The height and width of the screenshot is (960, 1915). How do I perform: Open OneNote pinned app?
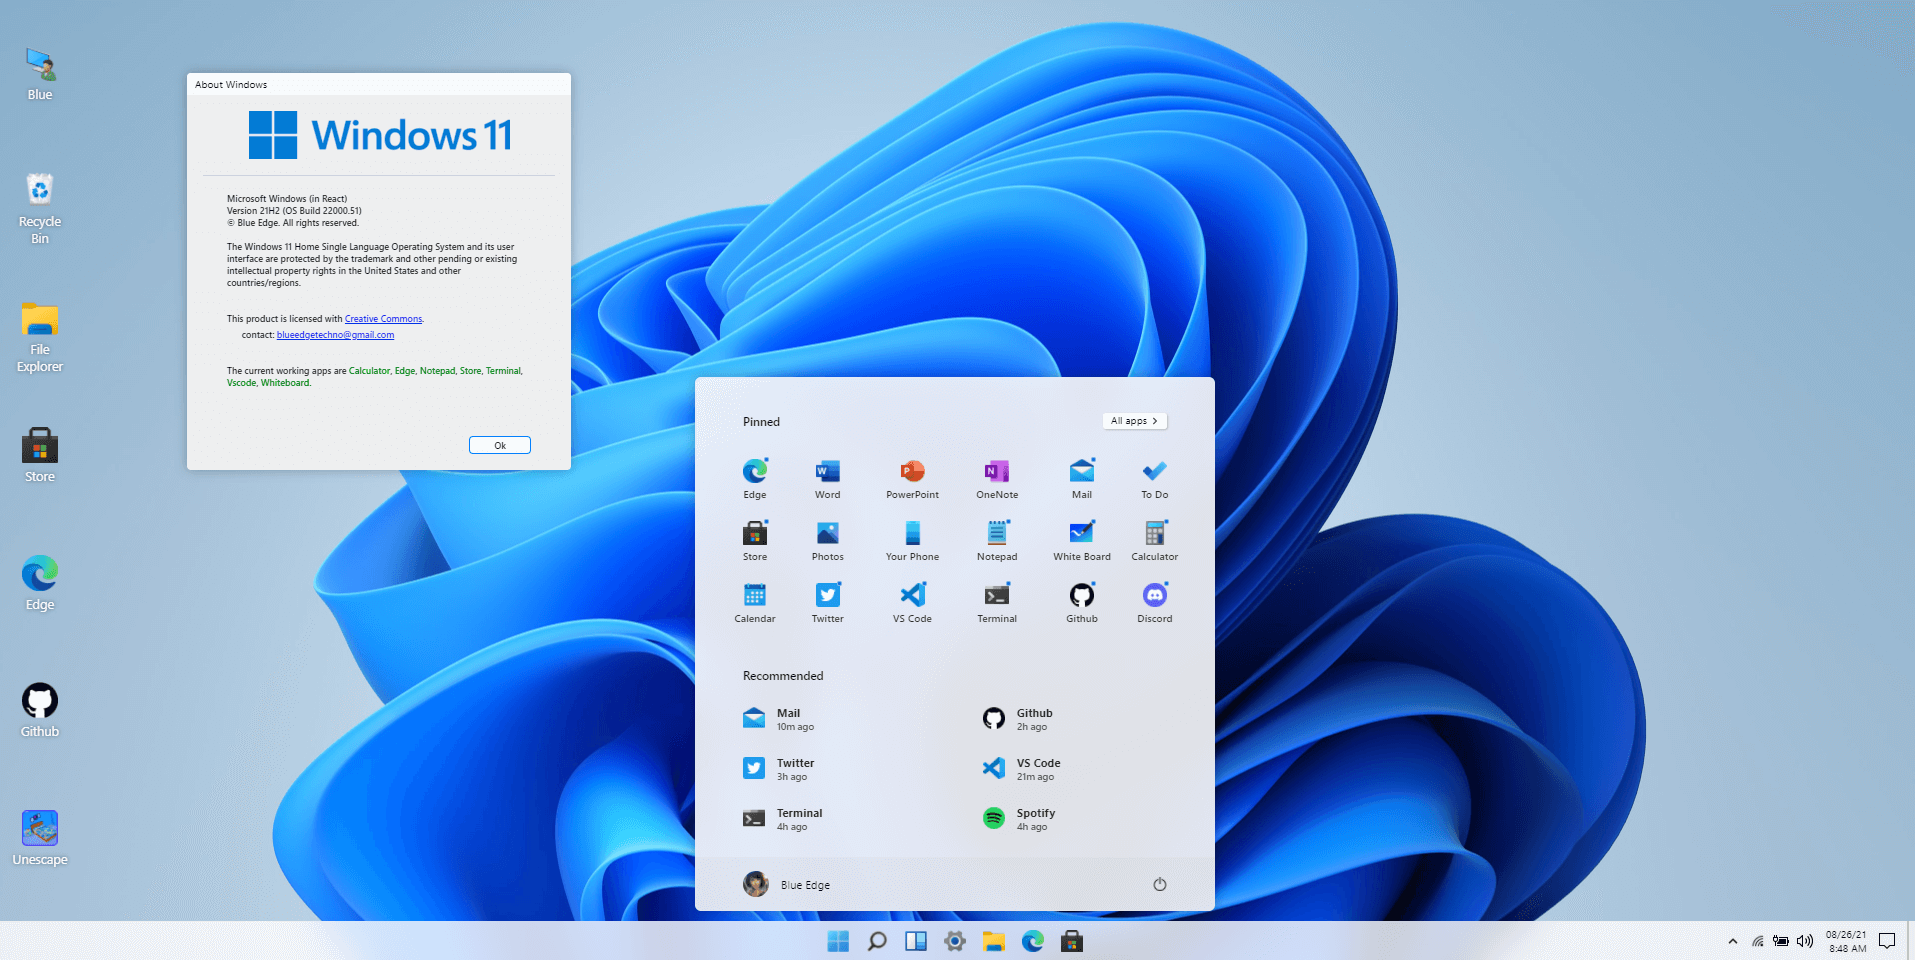click(x=997, y=478)
